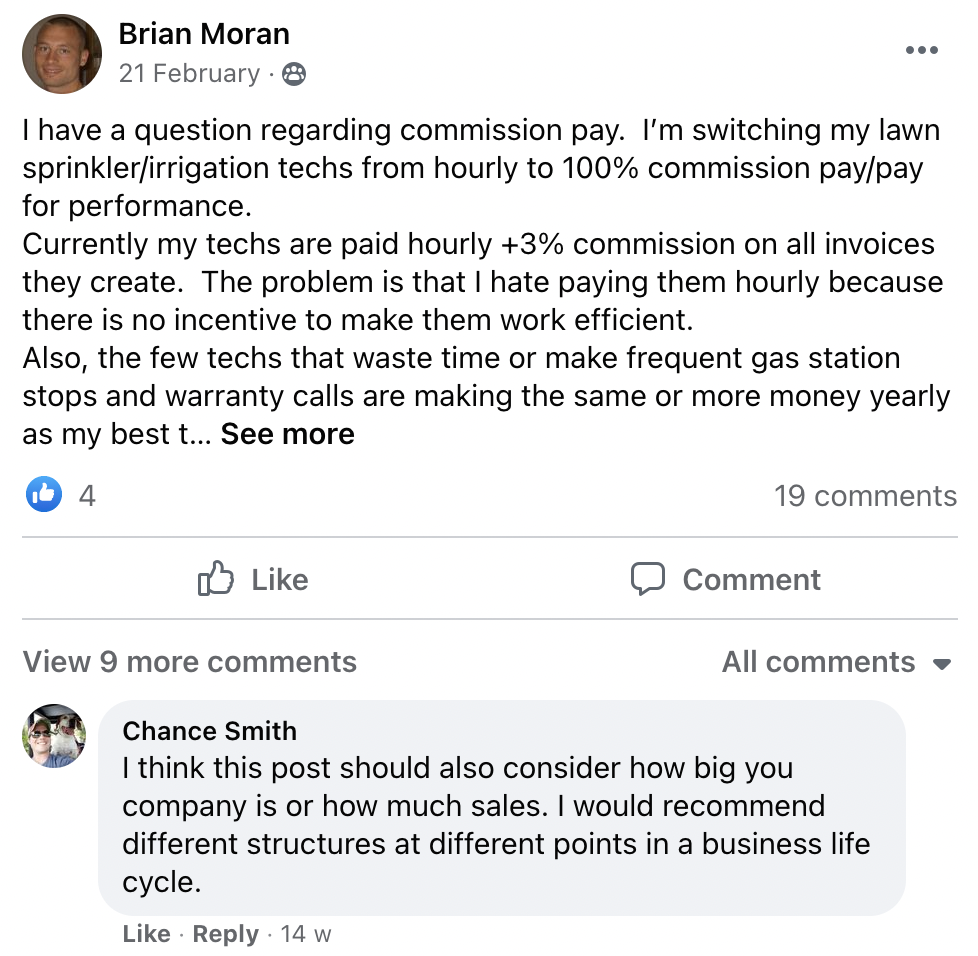Viewport: 978px width, 956px height.
Task: Expand the All comments filter dropdown
Action: [836, 662]
